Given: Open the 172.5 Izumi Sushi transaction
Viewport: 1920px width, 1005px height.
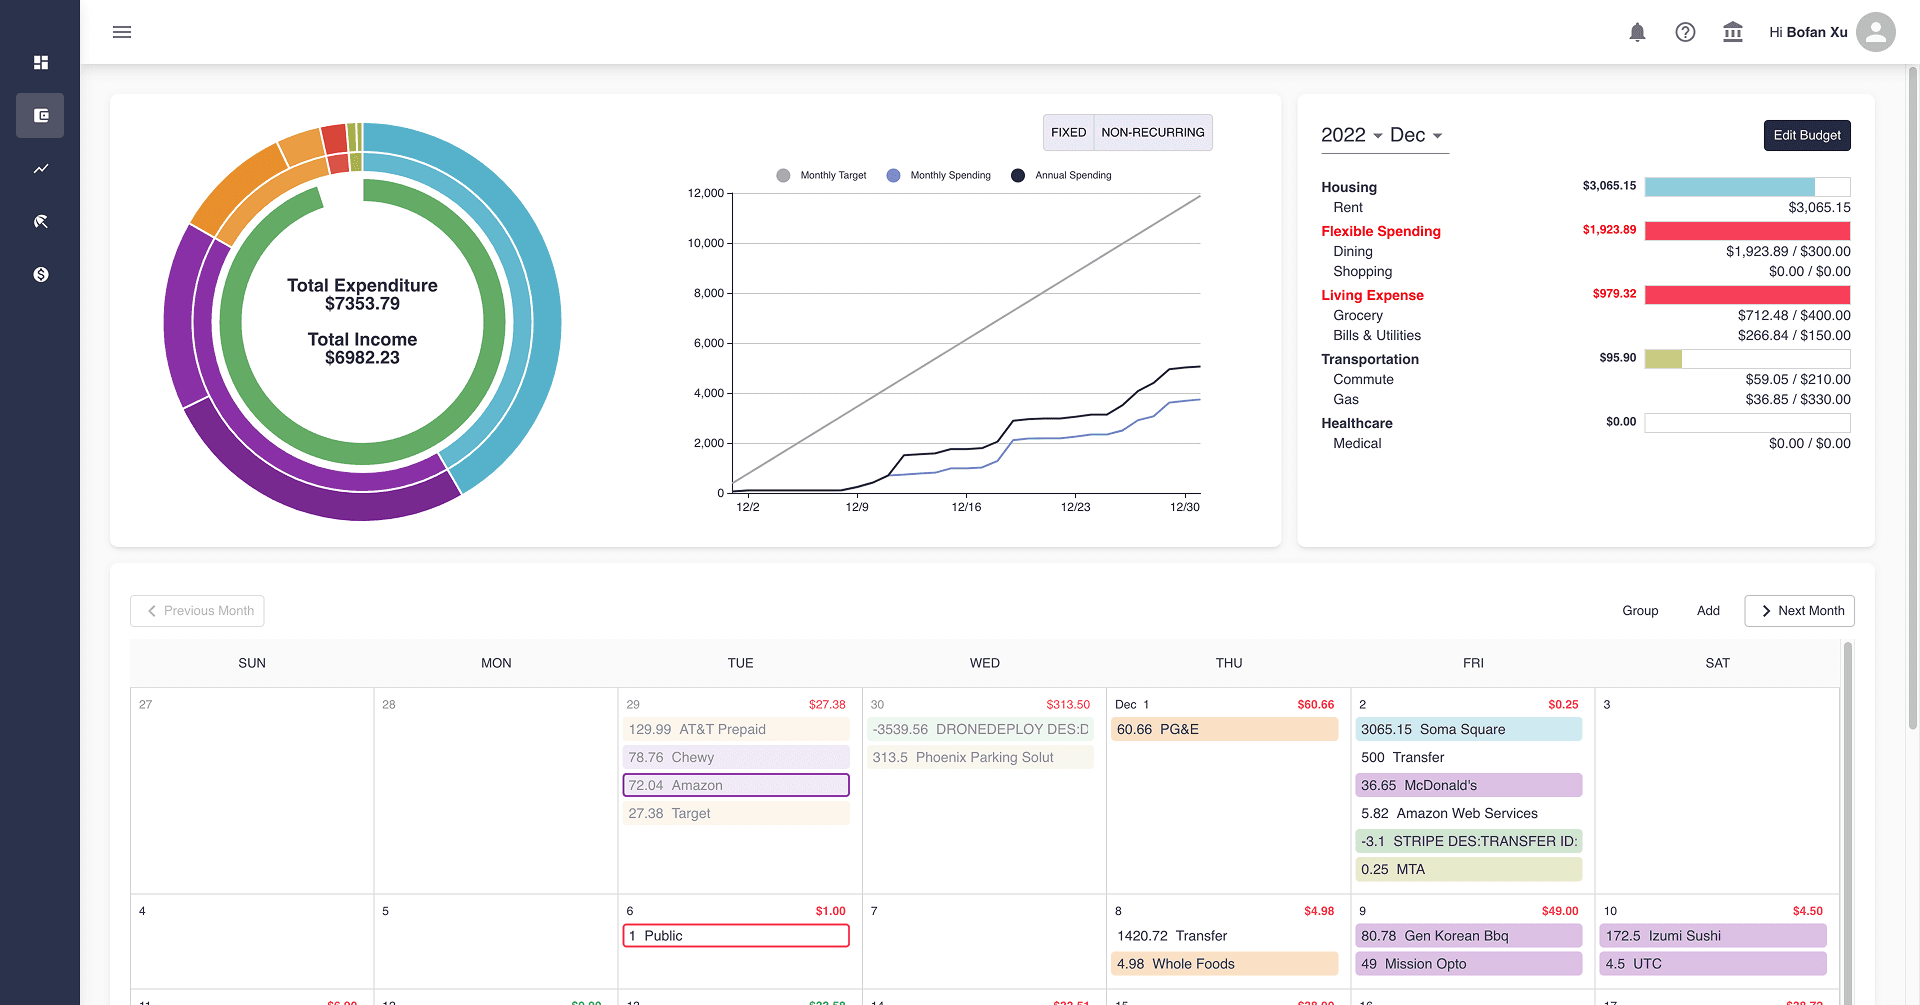Looking at the screenshot, I should tap(1714, 935).
